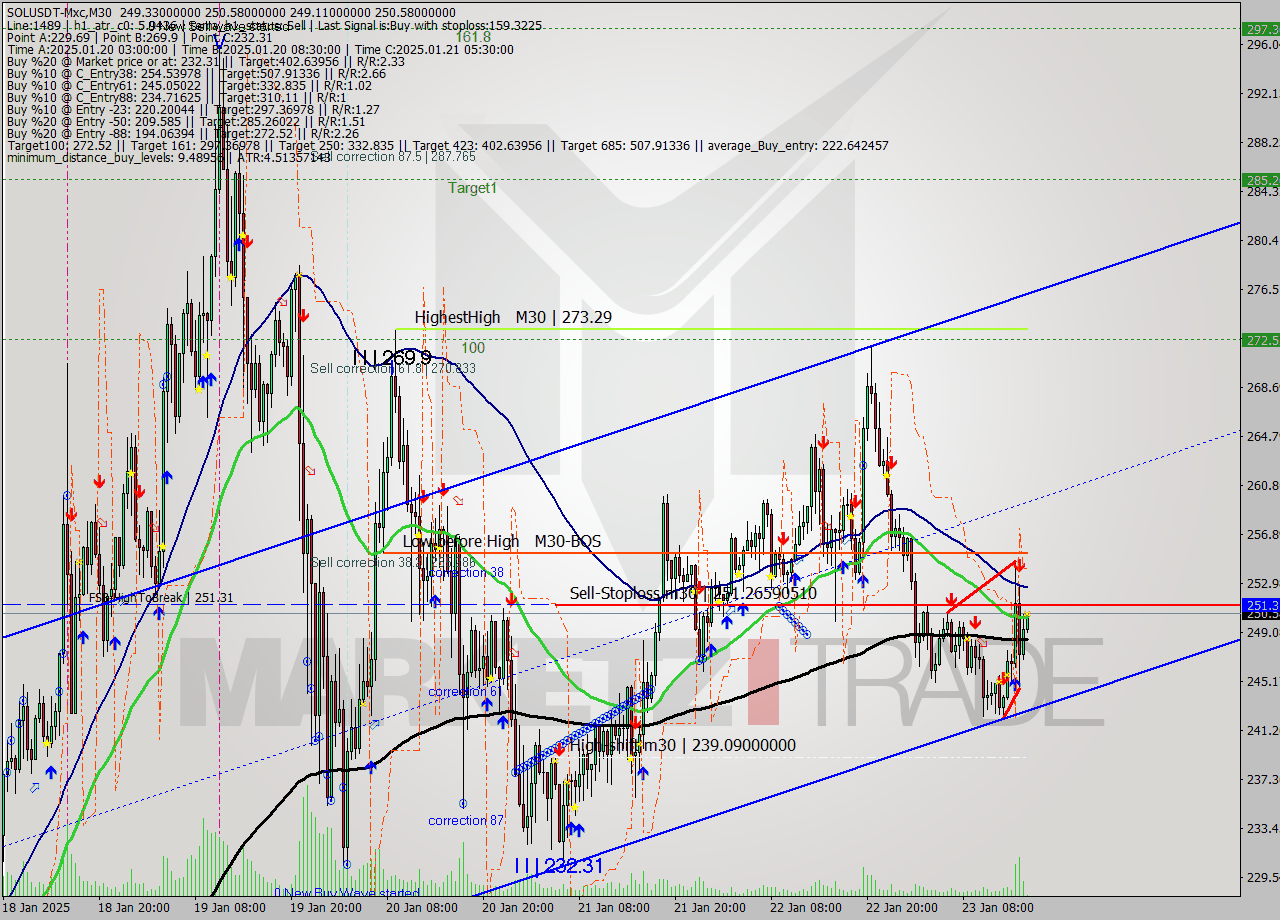Select 'Low before High M30-BOS' label
The width and height of the screenshot is (1280, 920).
click(502, 541)
